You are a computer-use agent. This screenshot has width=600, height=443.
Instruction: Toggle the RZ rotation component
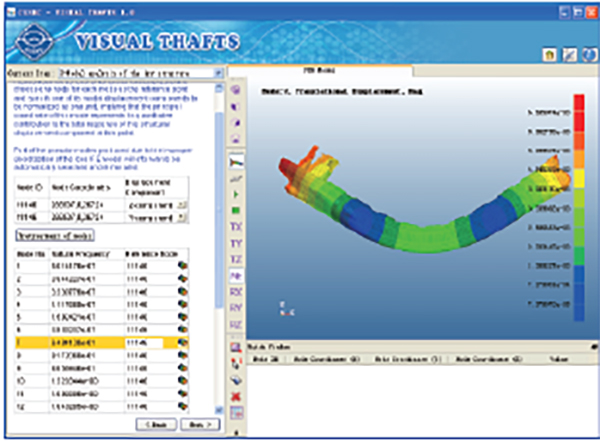(236, 324)
